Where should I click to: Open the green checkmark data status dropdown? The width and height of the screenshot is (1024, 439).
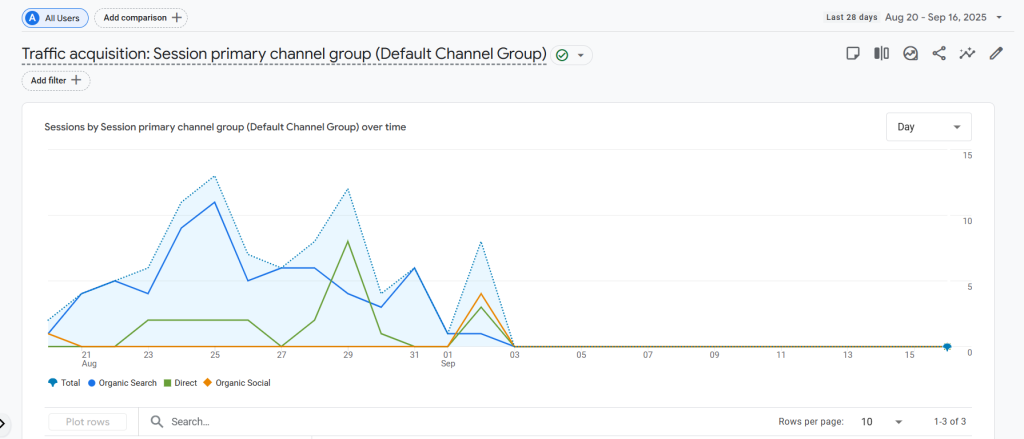[572, 55]
